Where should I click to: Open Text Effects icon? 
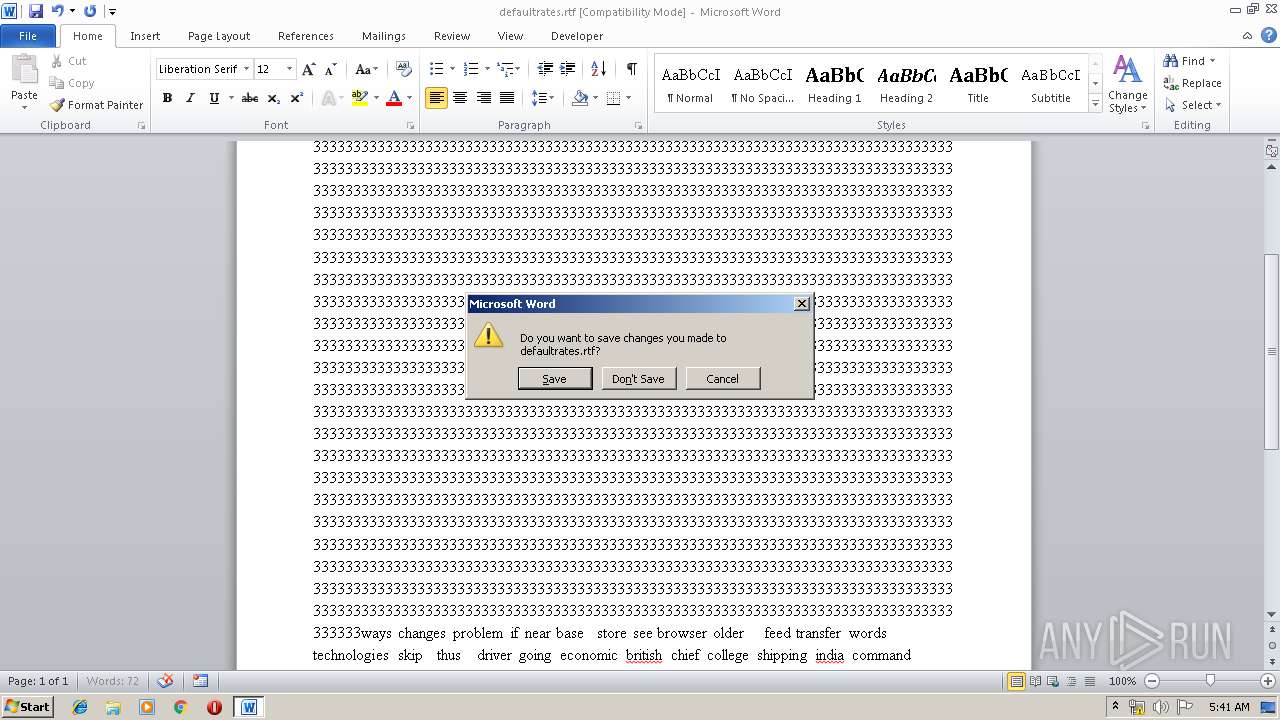328,98
